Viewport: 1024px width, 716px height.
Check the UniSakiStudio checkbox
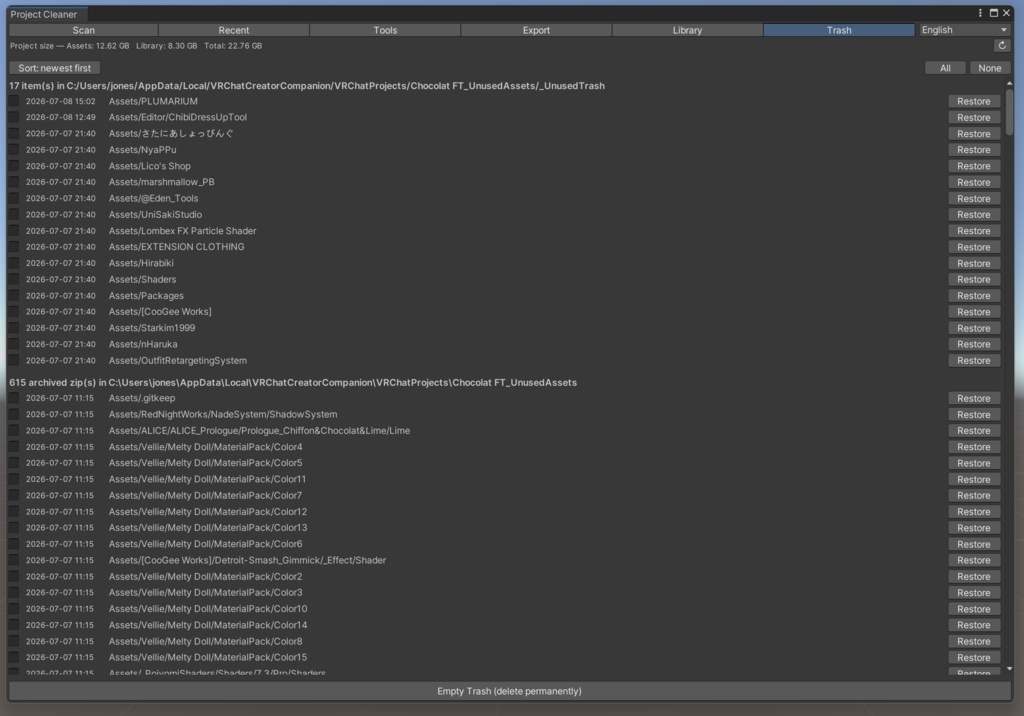tap(14, 214)
